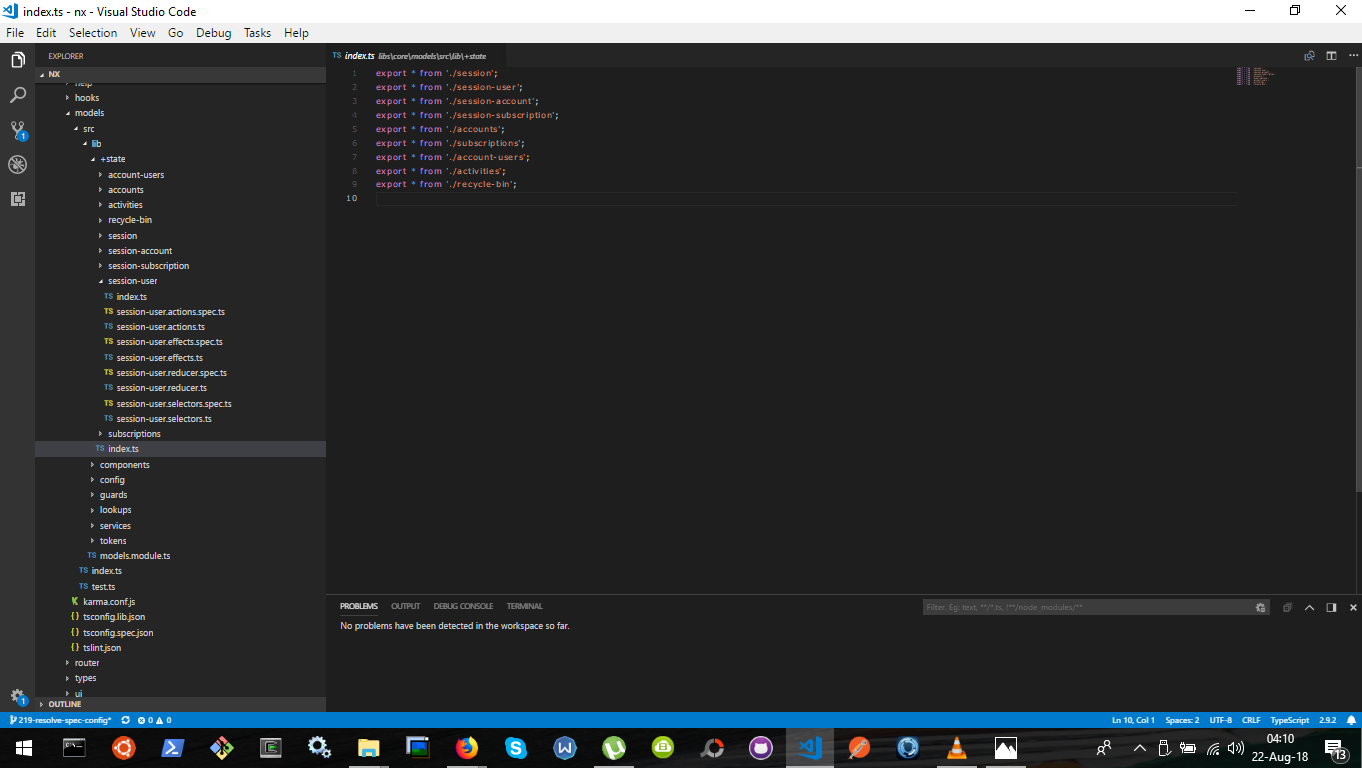The width and height of the screenshot is (1362, 768).
Task: Open the Debug menu
Action: [213, 32]
